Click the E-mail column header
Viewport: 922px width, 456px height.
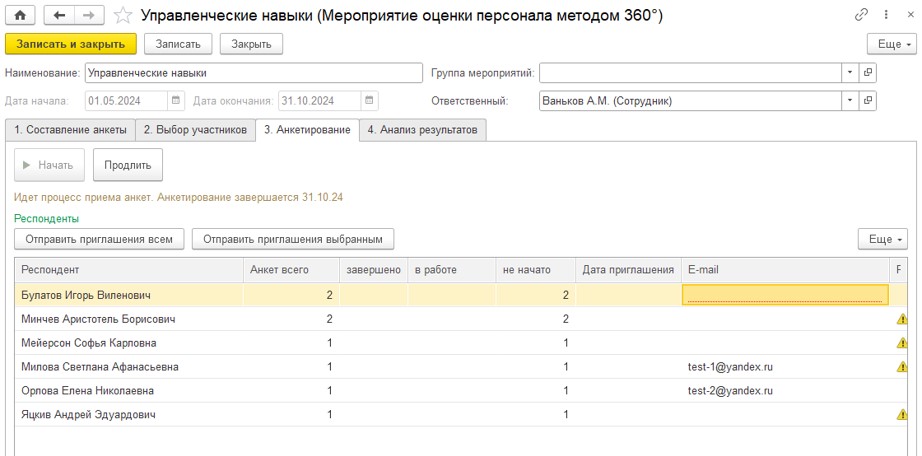785,270
